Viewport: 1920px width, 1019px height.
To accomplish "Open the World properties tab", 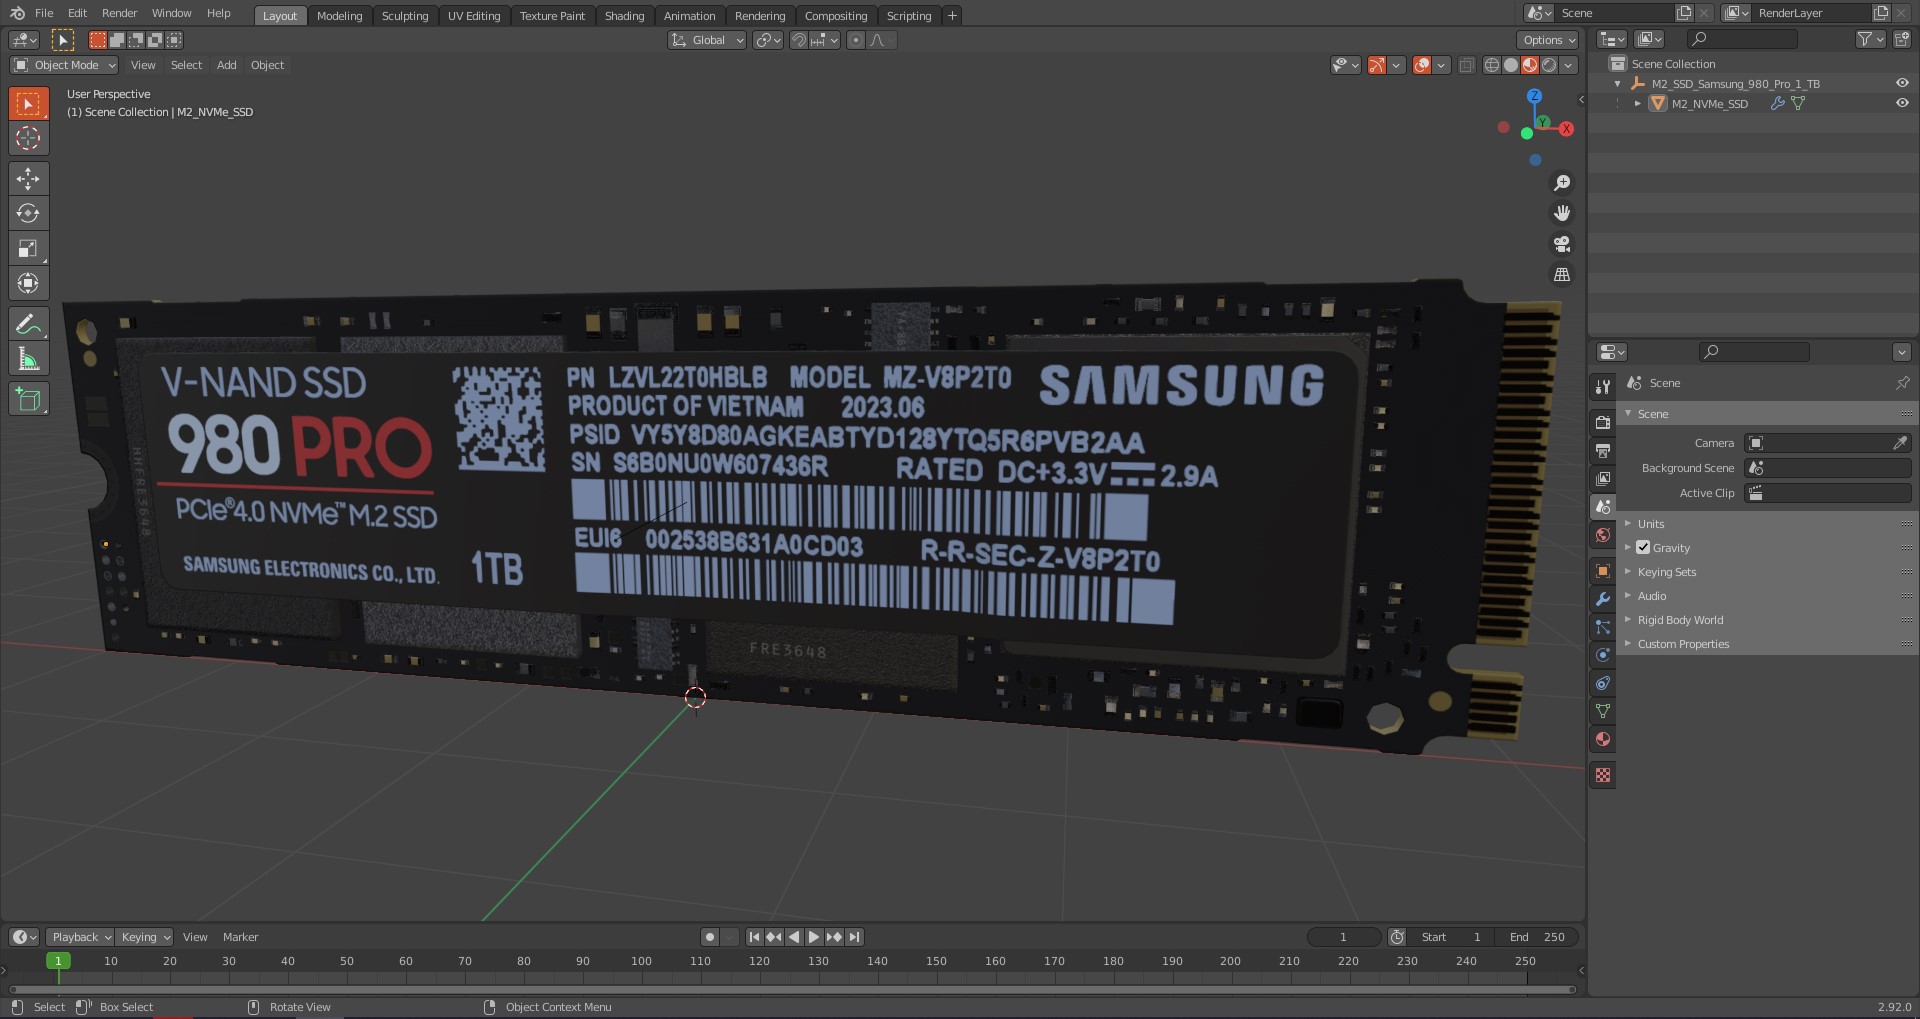I will click(1603, 535).
